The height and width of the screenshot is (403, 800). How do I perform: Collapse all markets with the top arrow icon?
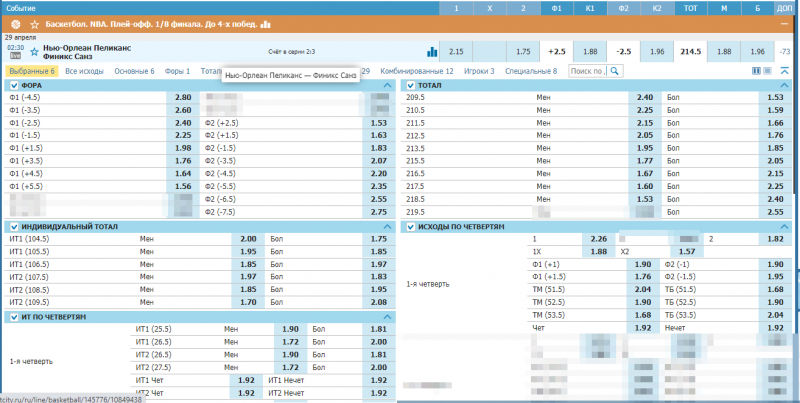(x=786, y=71)
